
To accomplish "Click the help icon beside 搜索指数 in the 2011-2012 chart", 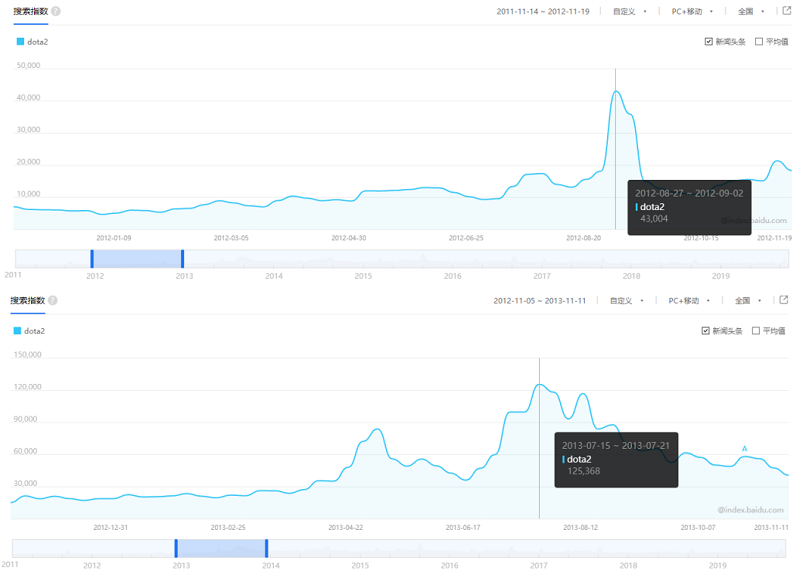I will point(56,11).
